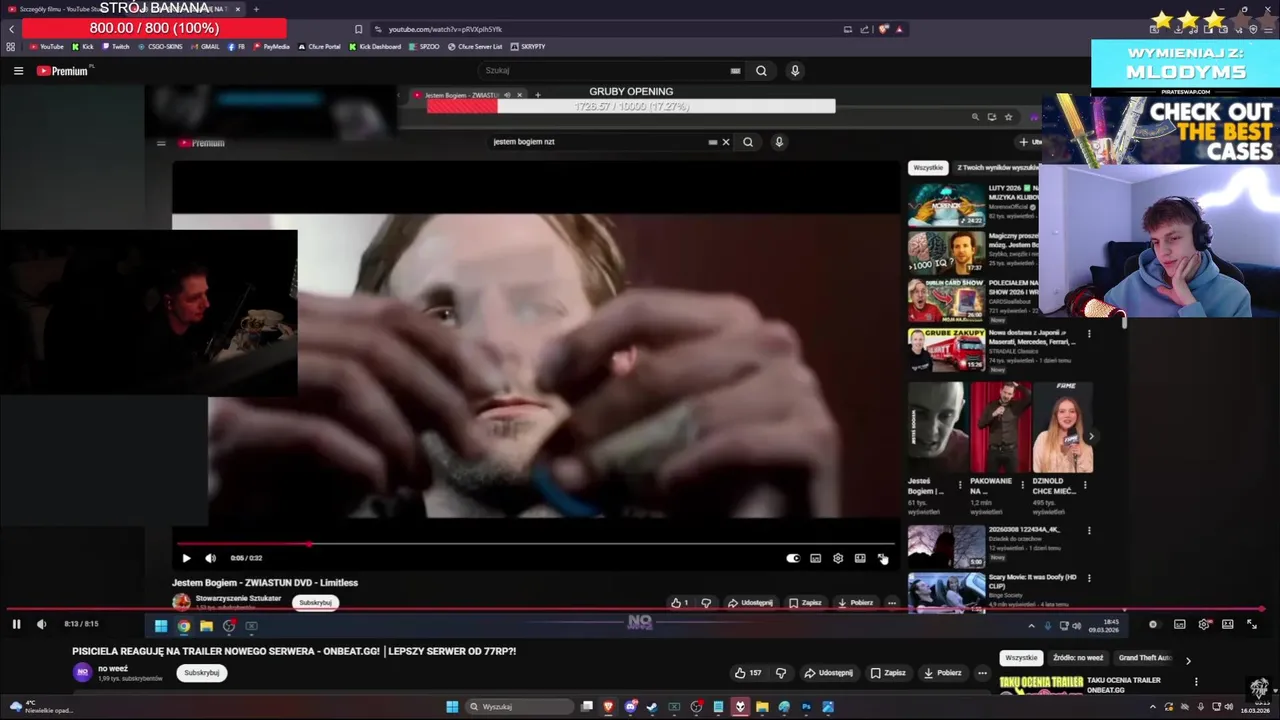Image resolution: width=1280 pixels, height=720 pixels.
Task: Open the CSGO-SKINS bookmark
Action: coord(160,46)
